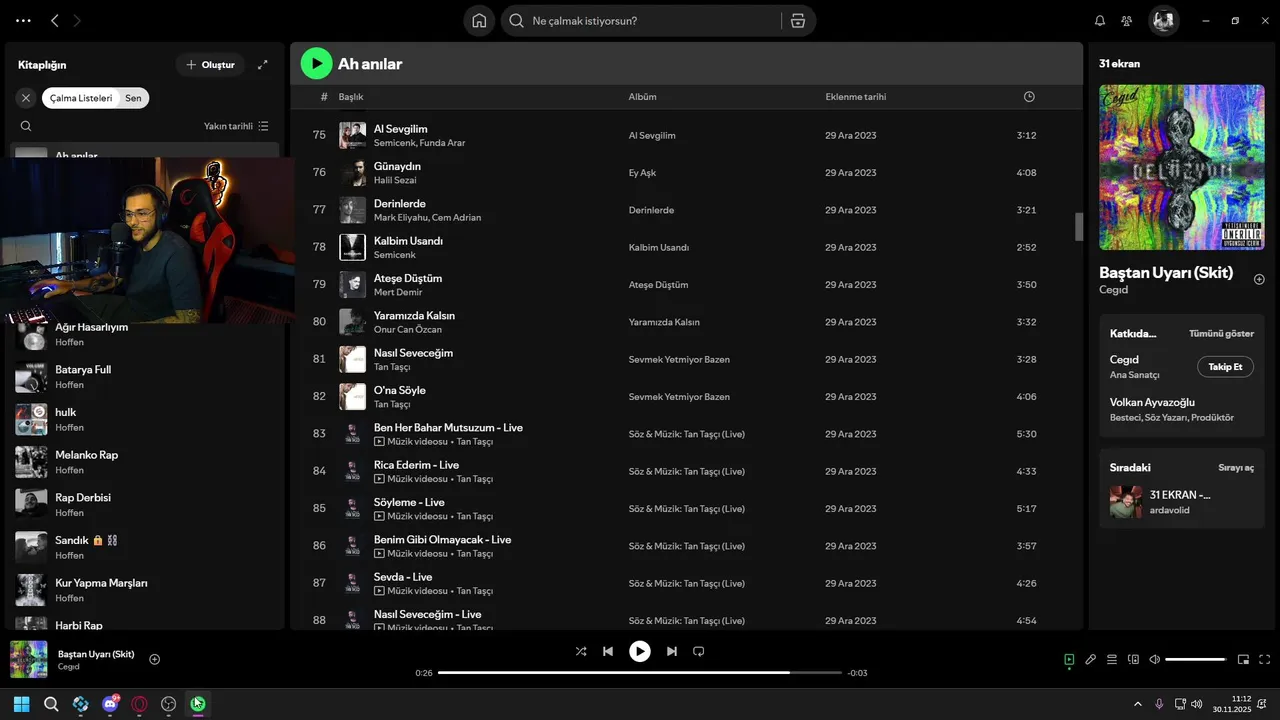The width and height of the screenshot is (1280, 720).
Task: Sort by the Albüm column header
Action: pos(642,97)
